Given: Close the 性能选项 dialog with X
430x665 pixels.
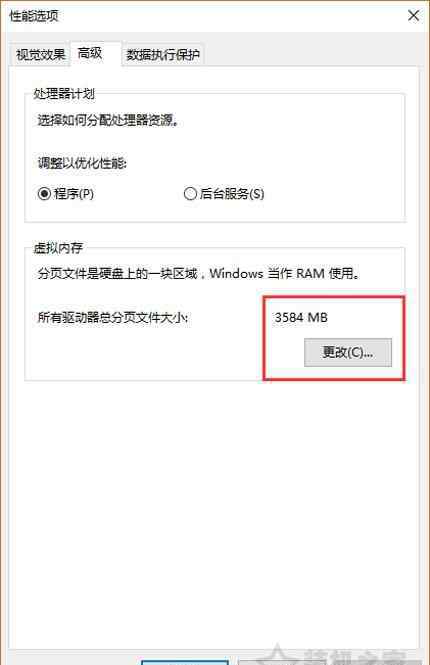Looking at the screenshot, I should [x=413, y=16].
